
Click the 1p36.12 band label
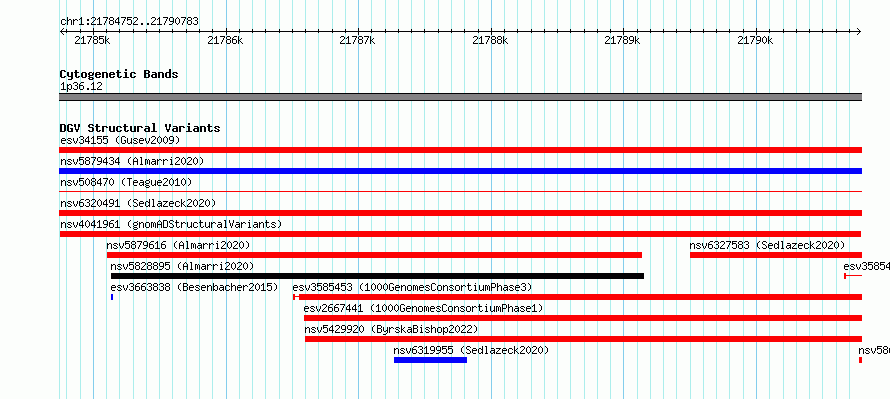point(81,87)
